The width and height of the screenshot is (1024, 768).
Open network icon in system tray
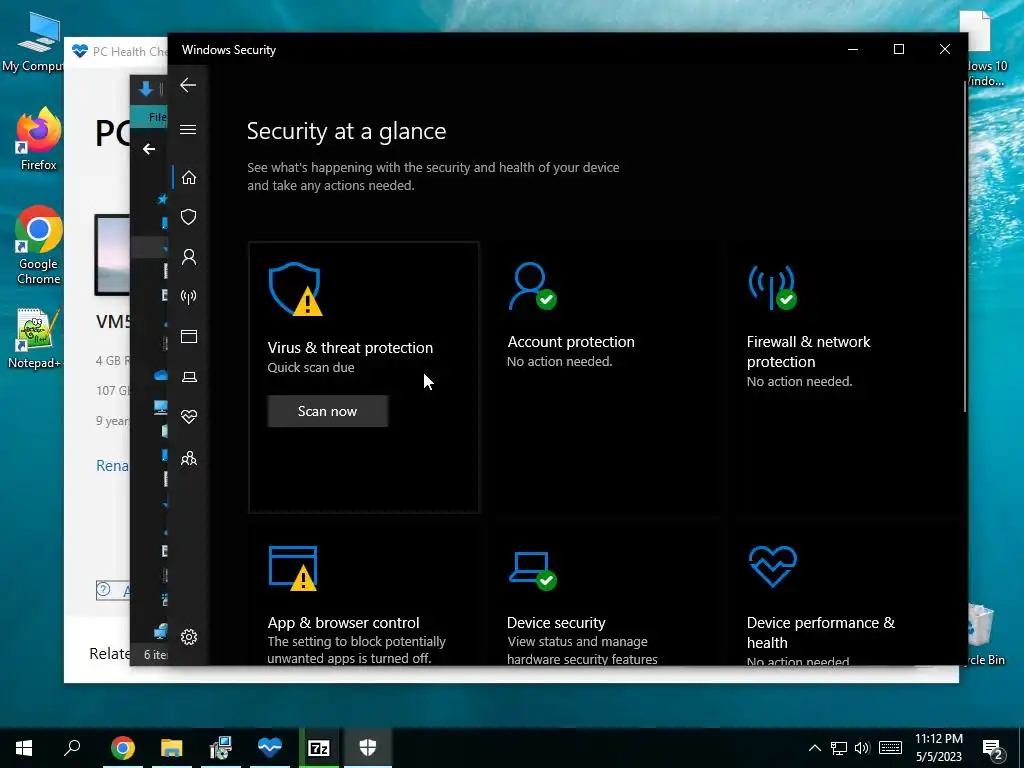click(x=839, y=748)
